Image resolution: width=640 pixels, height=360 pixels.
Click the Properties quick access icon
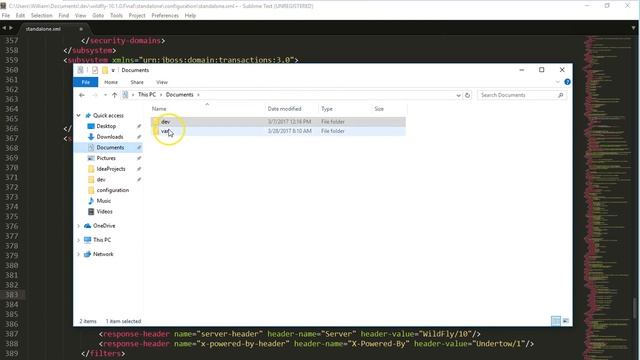pyautogui.click(x=95, y=70)
